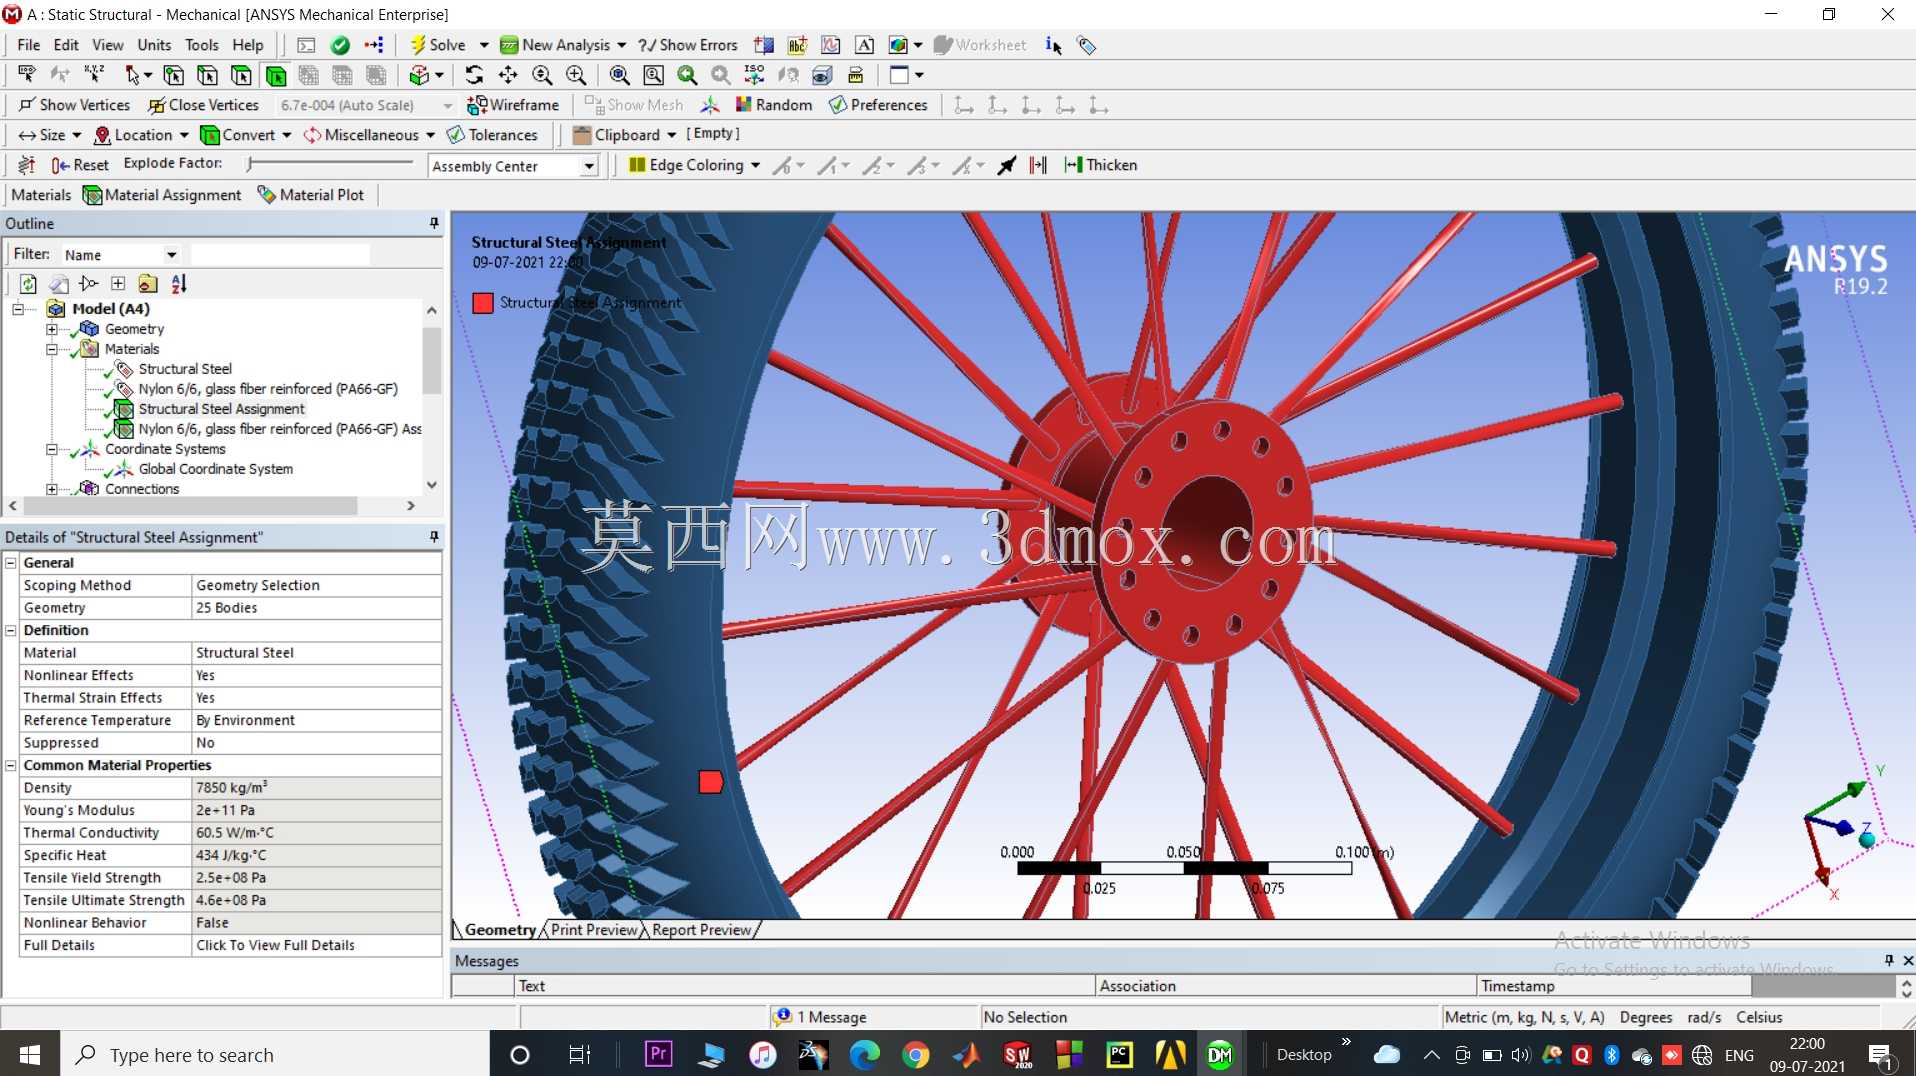
Task: Toggle Thermal Strain Effects value Yes
Action: coord(316,698)
